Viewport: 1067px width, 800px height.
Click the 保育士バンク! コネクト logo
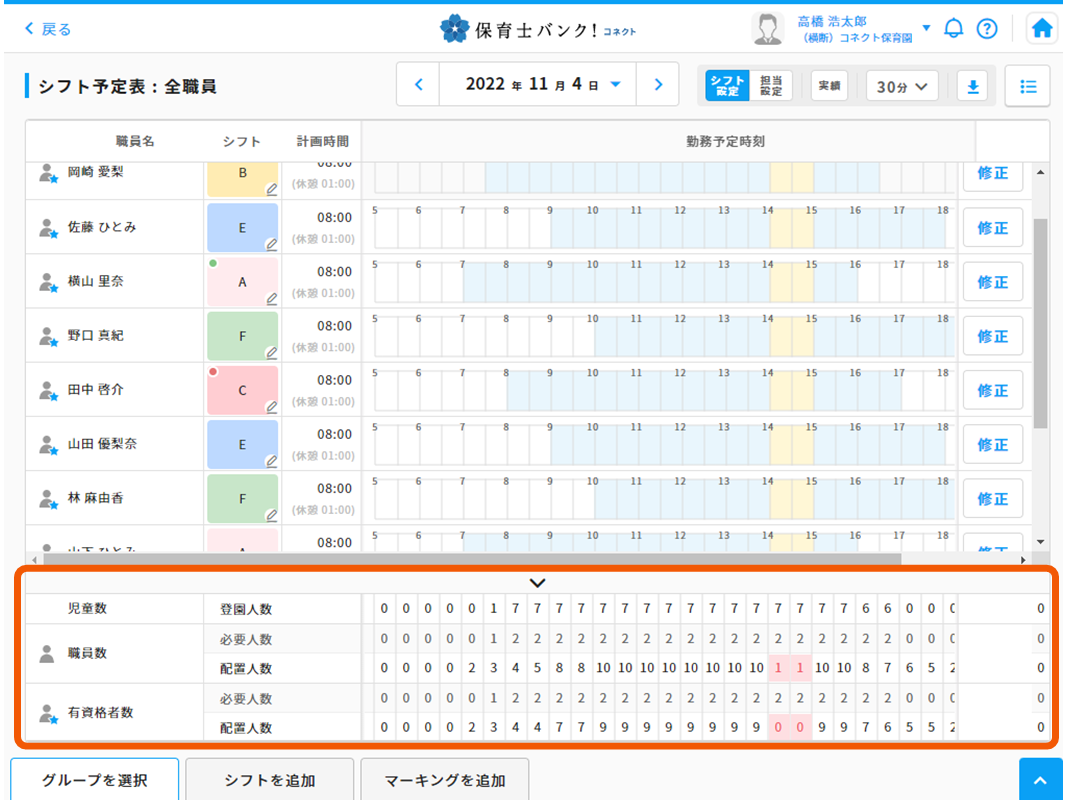pyautogui.click(x=540, y=28)
